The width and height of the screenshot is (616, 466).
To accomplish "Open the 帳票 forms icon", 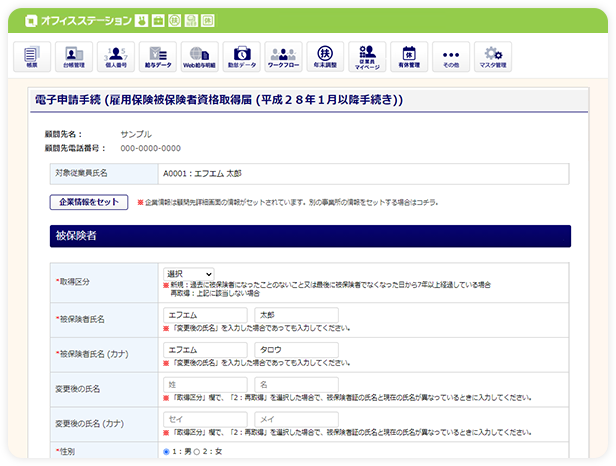I will (32, 57).
